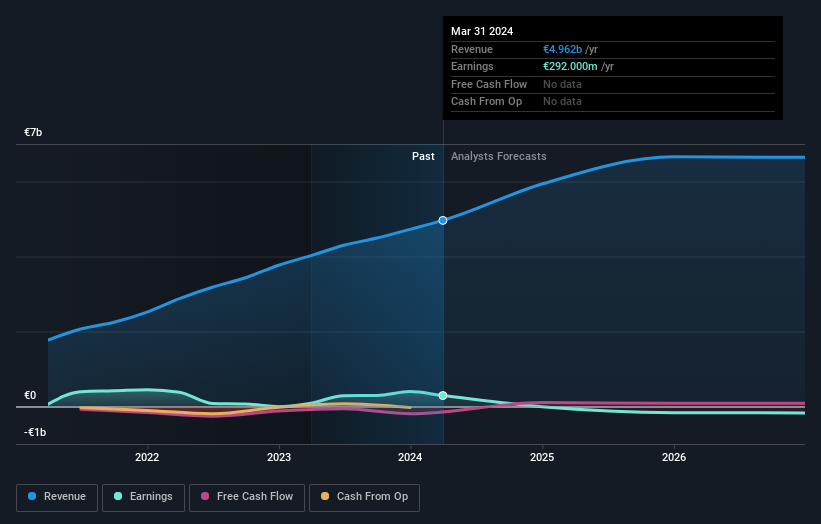
Task: Click the 2024 x-axis label
Action: coord(410,457)
